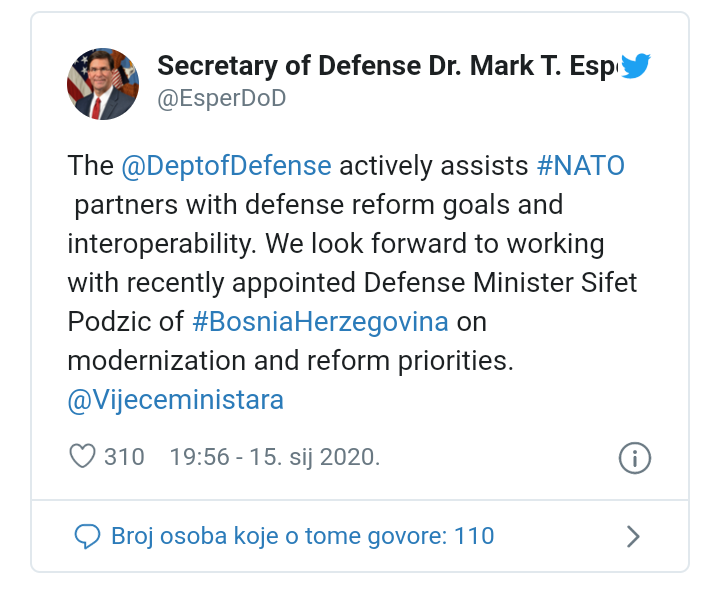
Task: Open Broj osoba koje o tome govore link
Action: pyautogui.click(x=302, y=536)
